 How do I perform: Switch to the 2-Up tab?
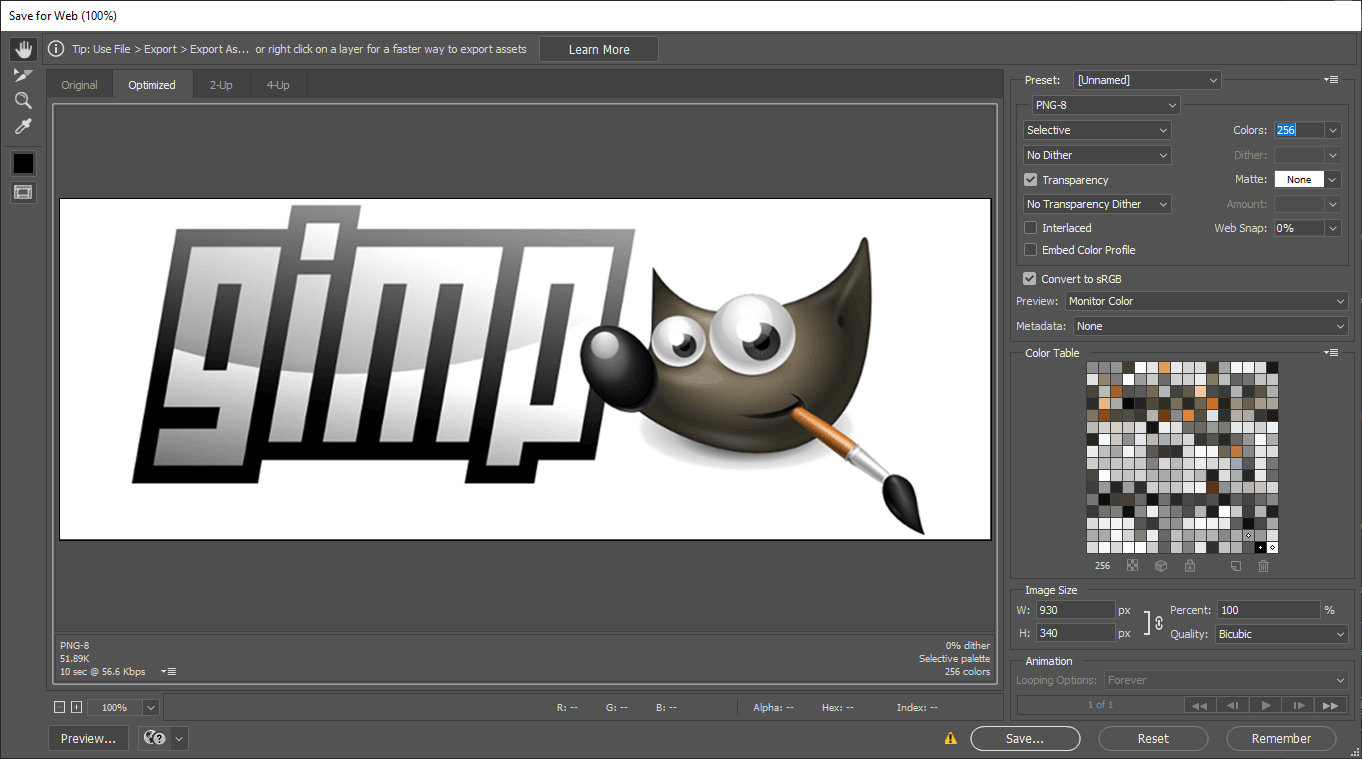(221, 85)
